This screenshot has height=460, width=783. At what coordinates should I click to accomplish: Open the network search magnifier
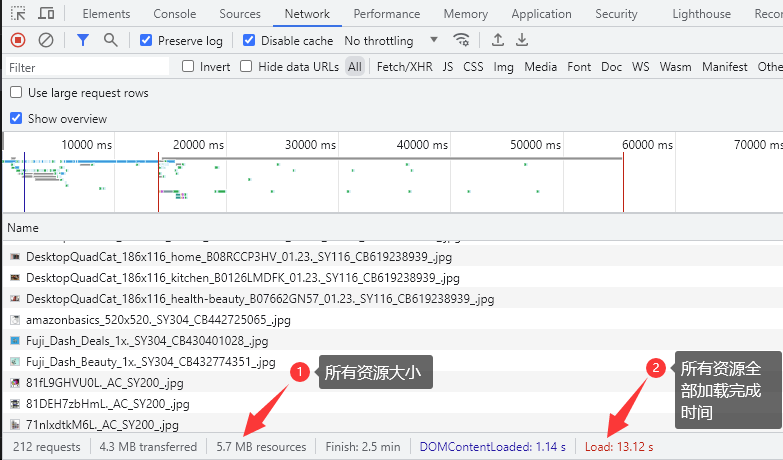coord(110,40)
